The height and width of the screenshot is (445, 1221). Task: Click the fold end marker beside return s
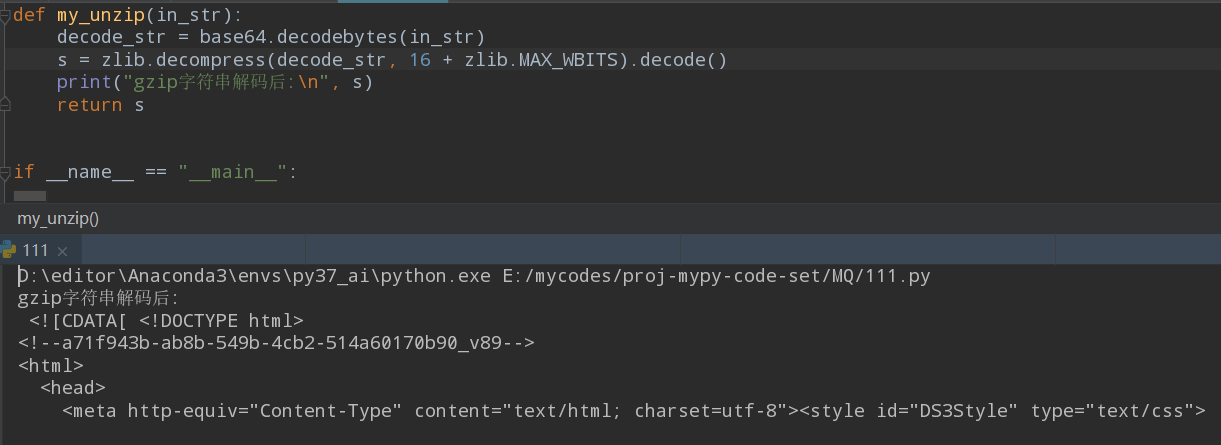pos(5,103)
